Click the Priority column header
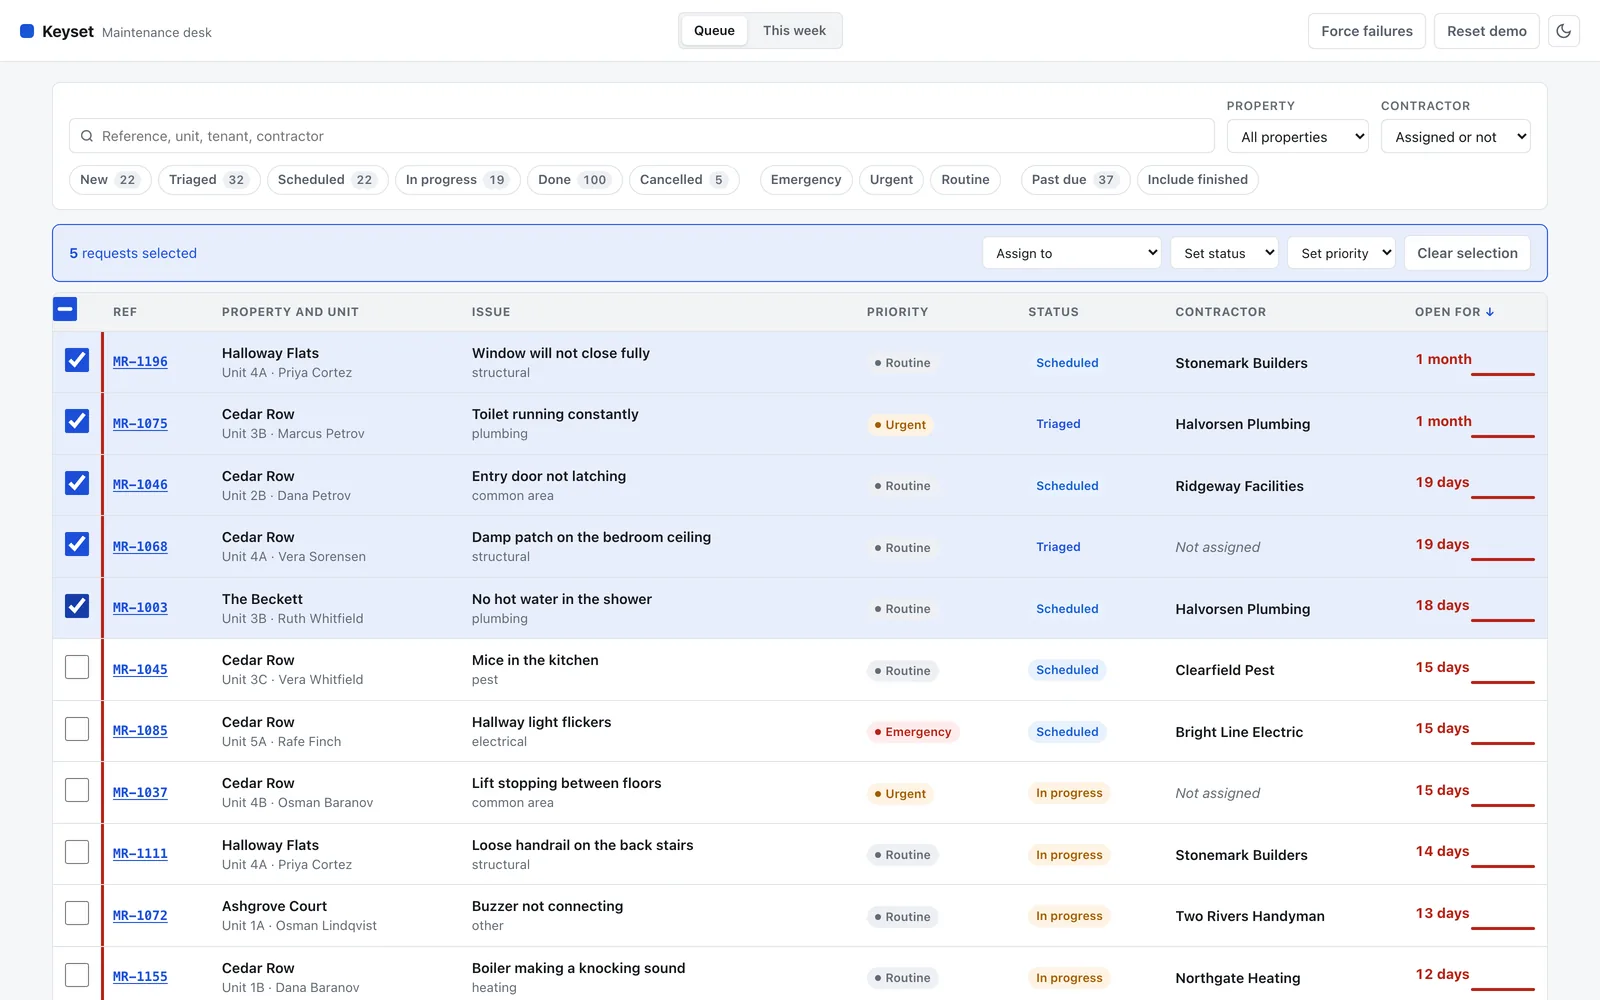Image resolution: width=1600 pixels, height=1000 pixels. 897,312
